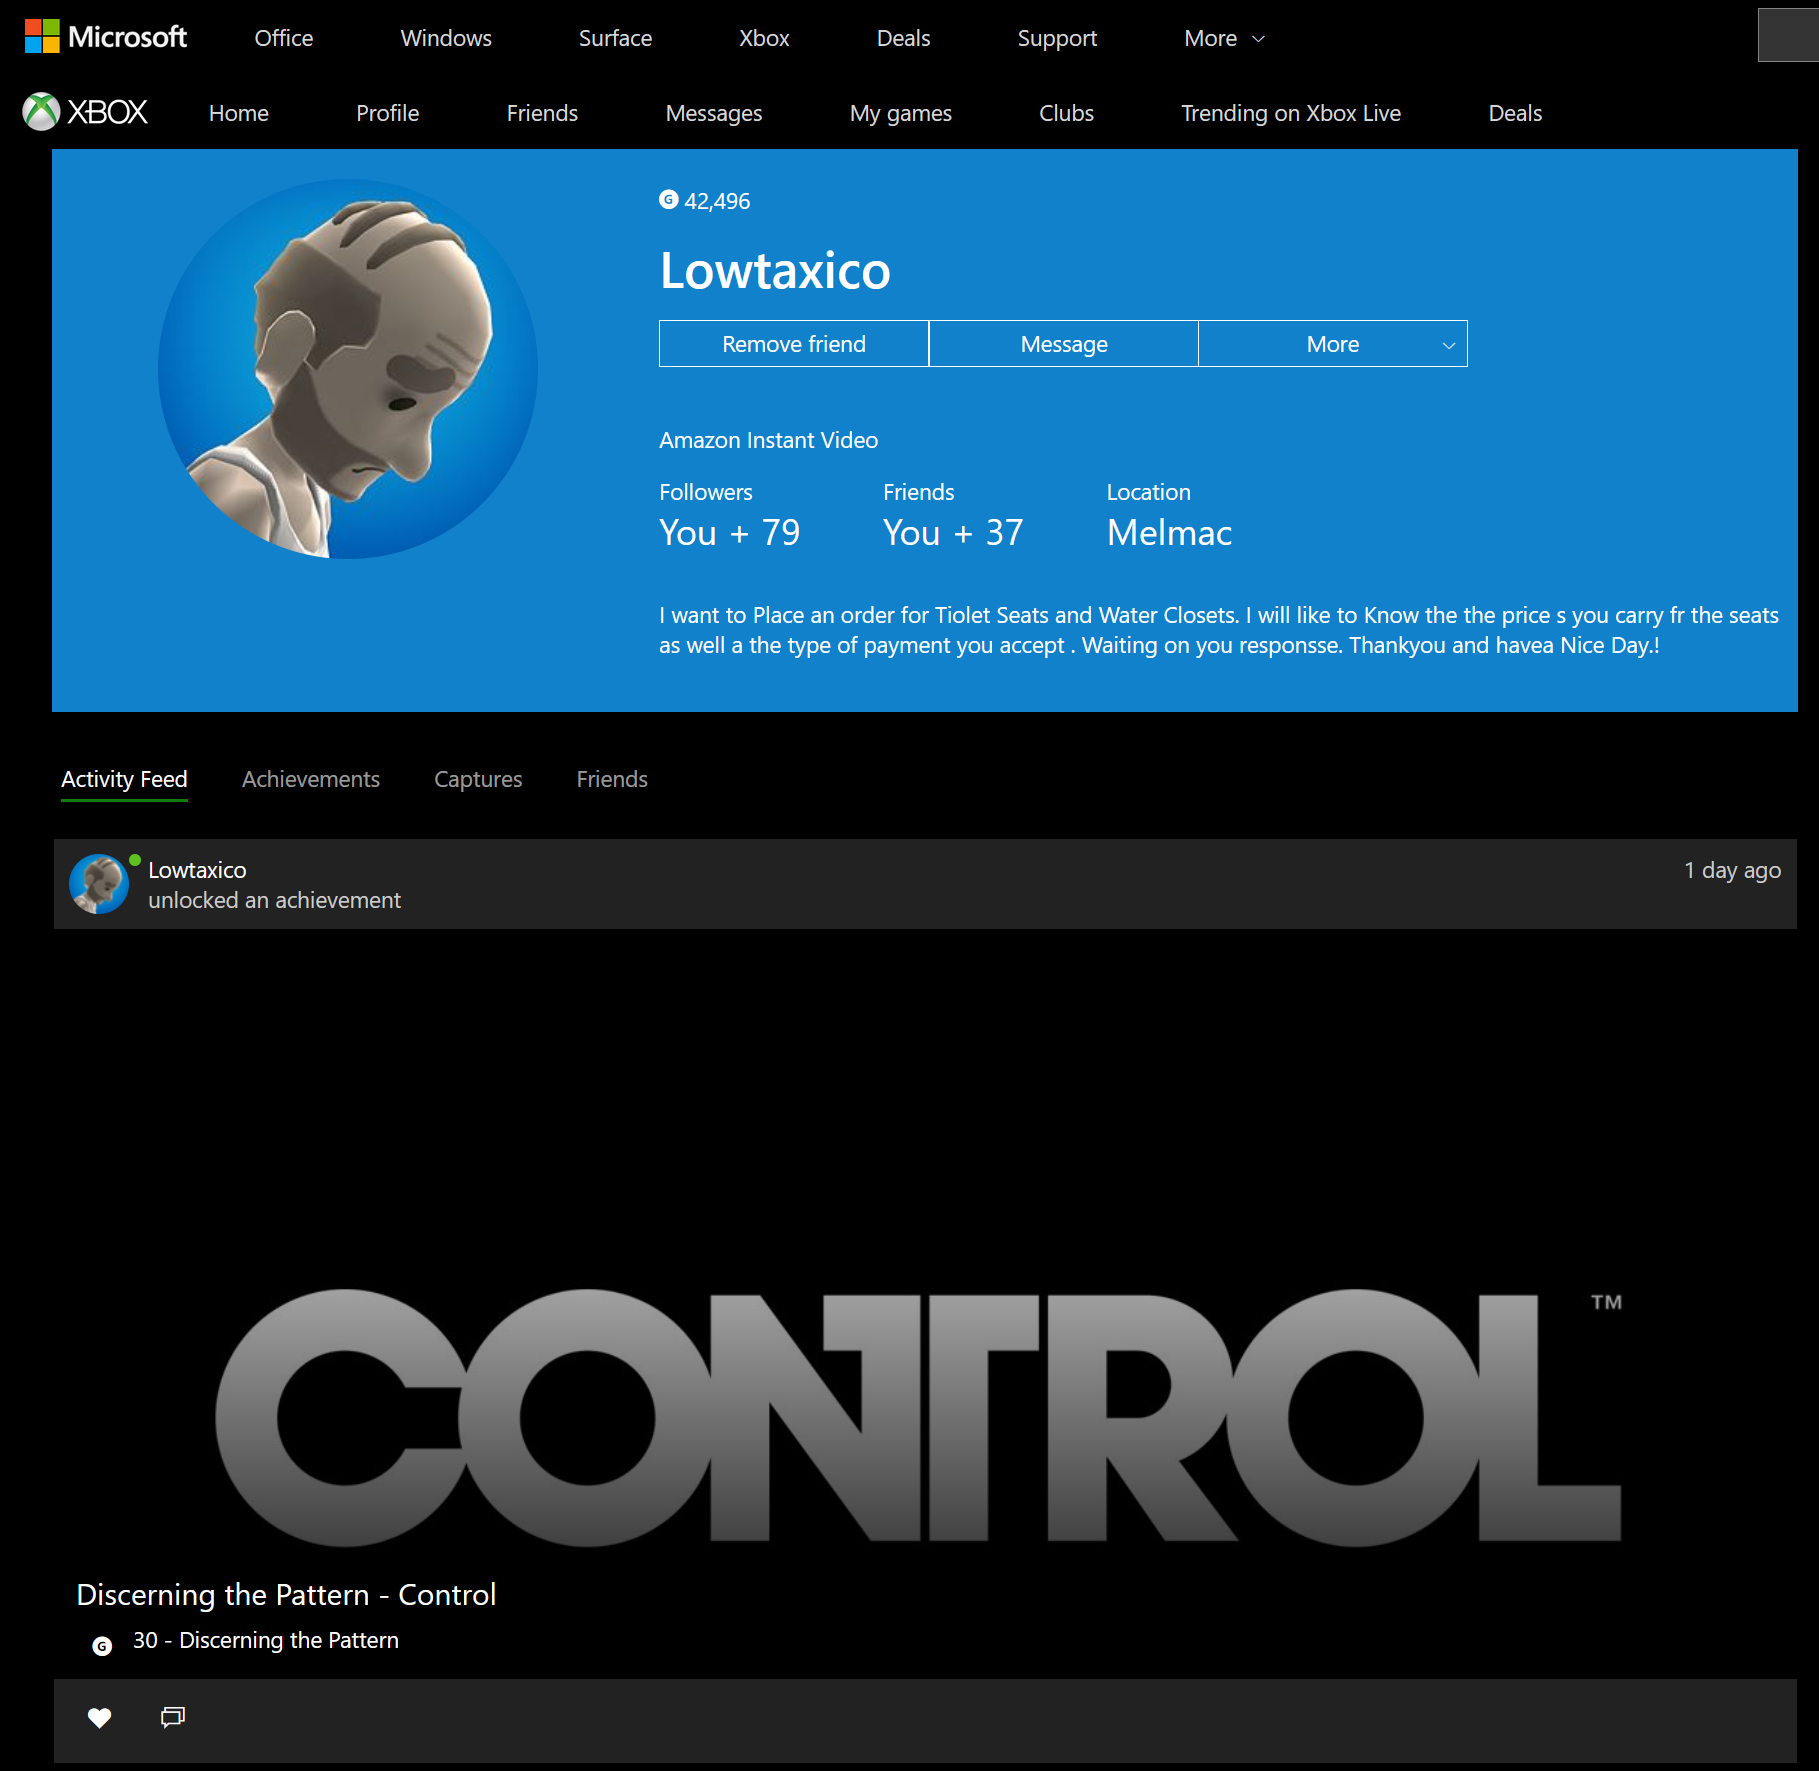Image resolution: width=1819 pixels, height=1771 pixels.
Task: Open Xbox in the Microsoft header
Action: (x=764, y=38)
